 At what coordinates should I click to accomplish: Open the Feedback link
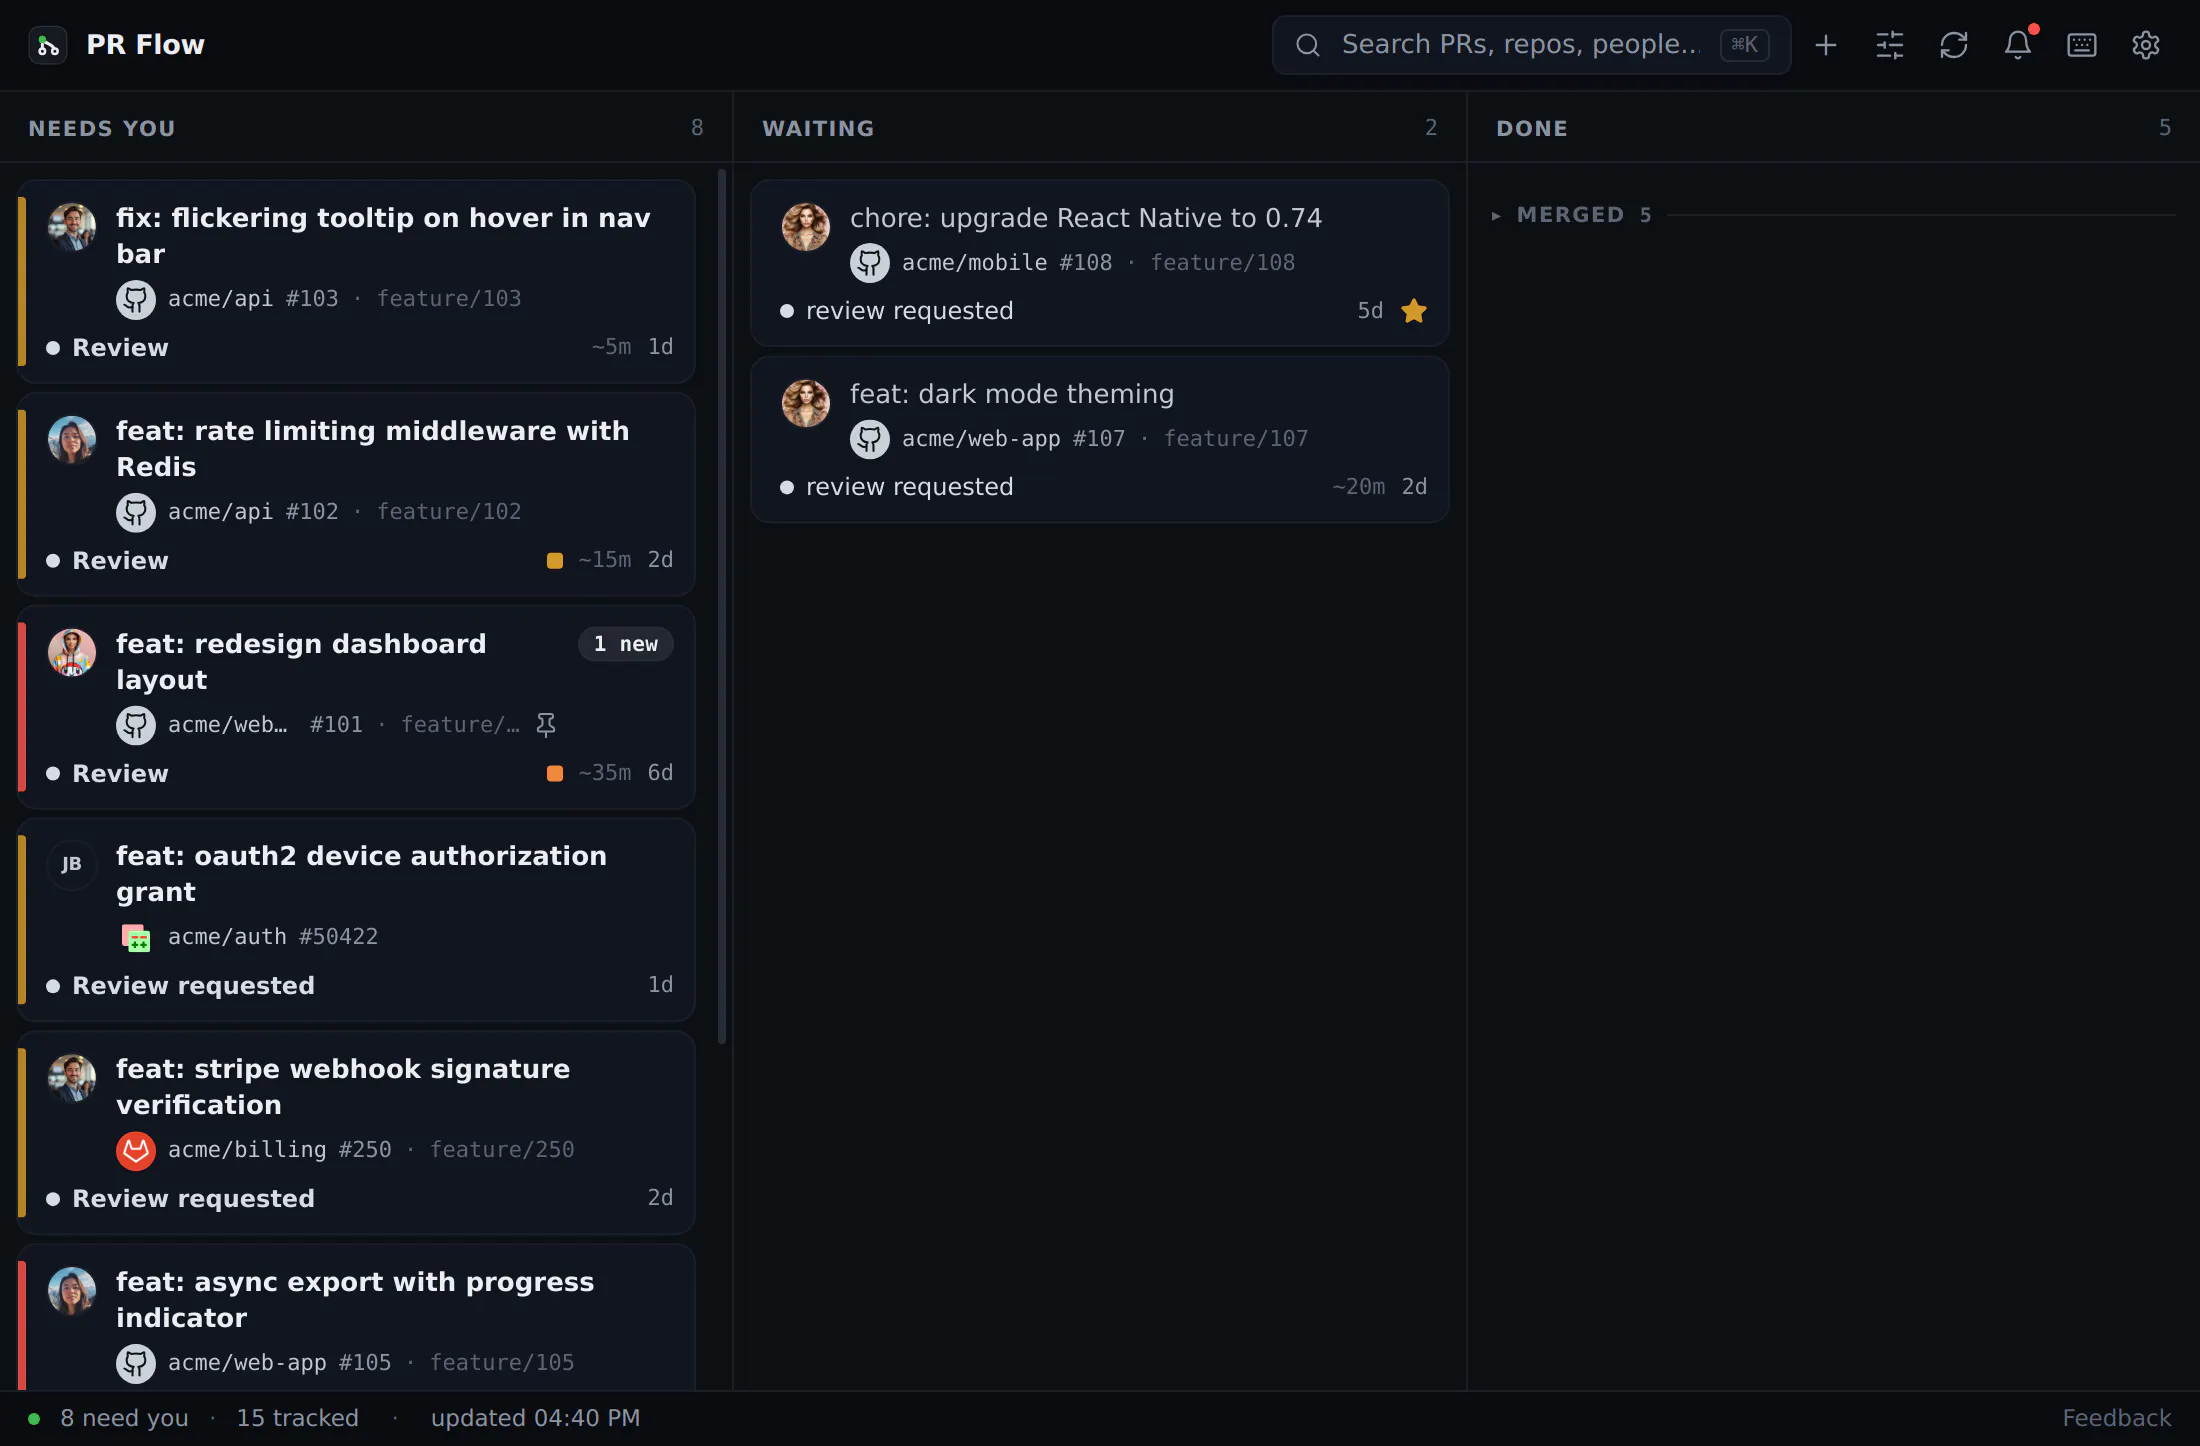pos(2117,1418)
